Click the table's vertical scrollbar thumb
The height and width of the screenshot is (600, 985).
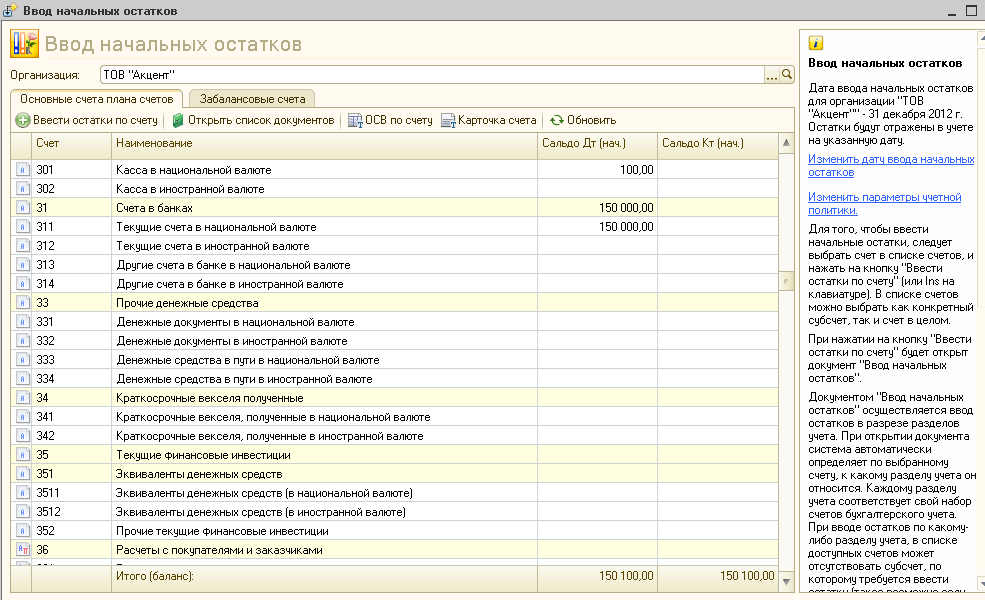(x=786, y=281)
